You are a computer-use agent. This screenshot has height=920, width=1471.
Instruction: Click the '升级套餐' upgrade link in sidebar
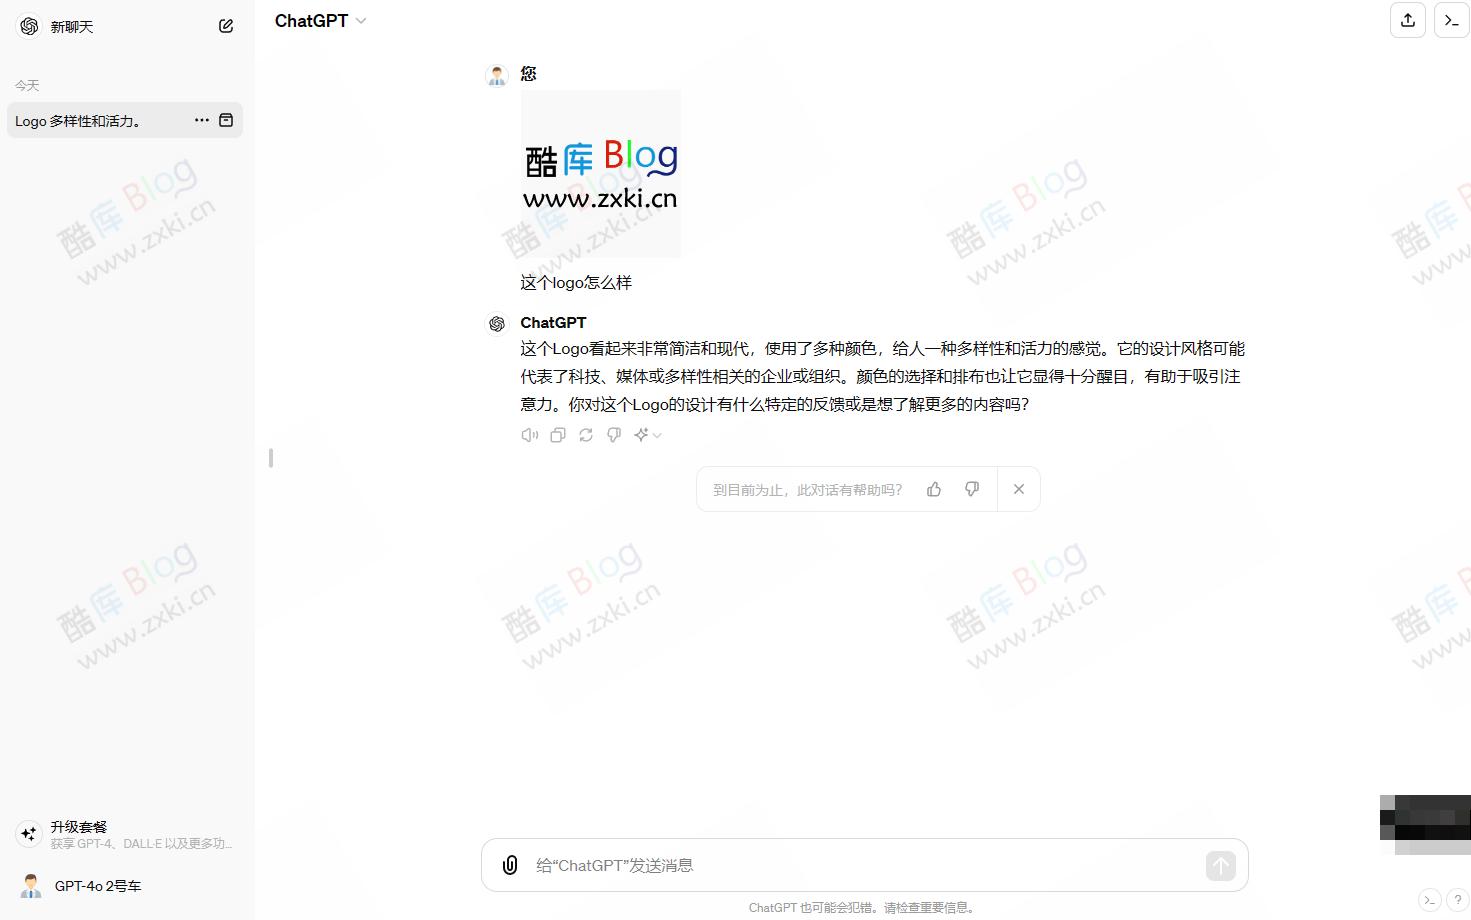pos(79,826)
